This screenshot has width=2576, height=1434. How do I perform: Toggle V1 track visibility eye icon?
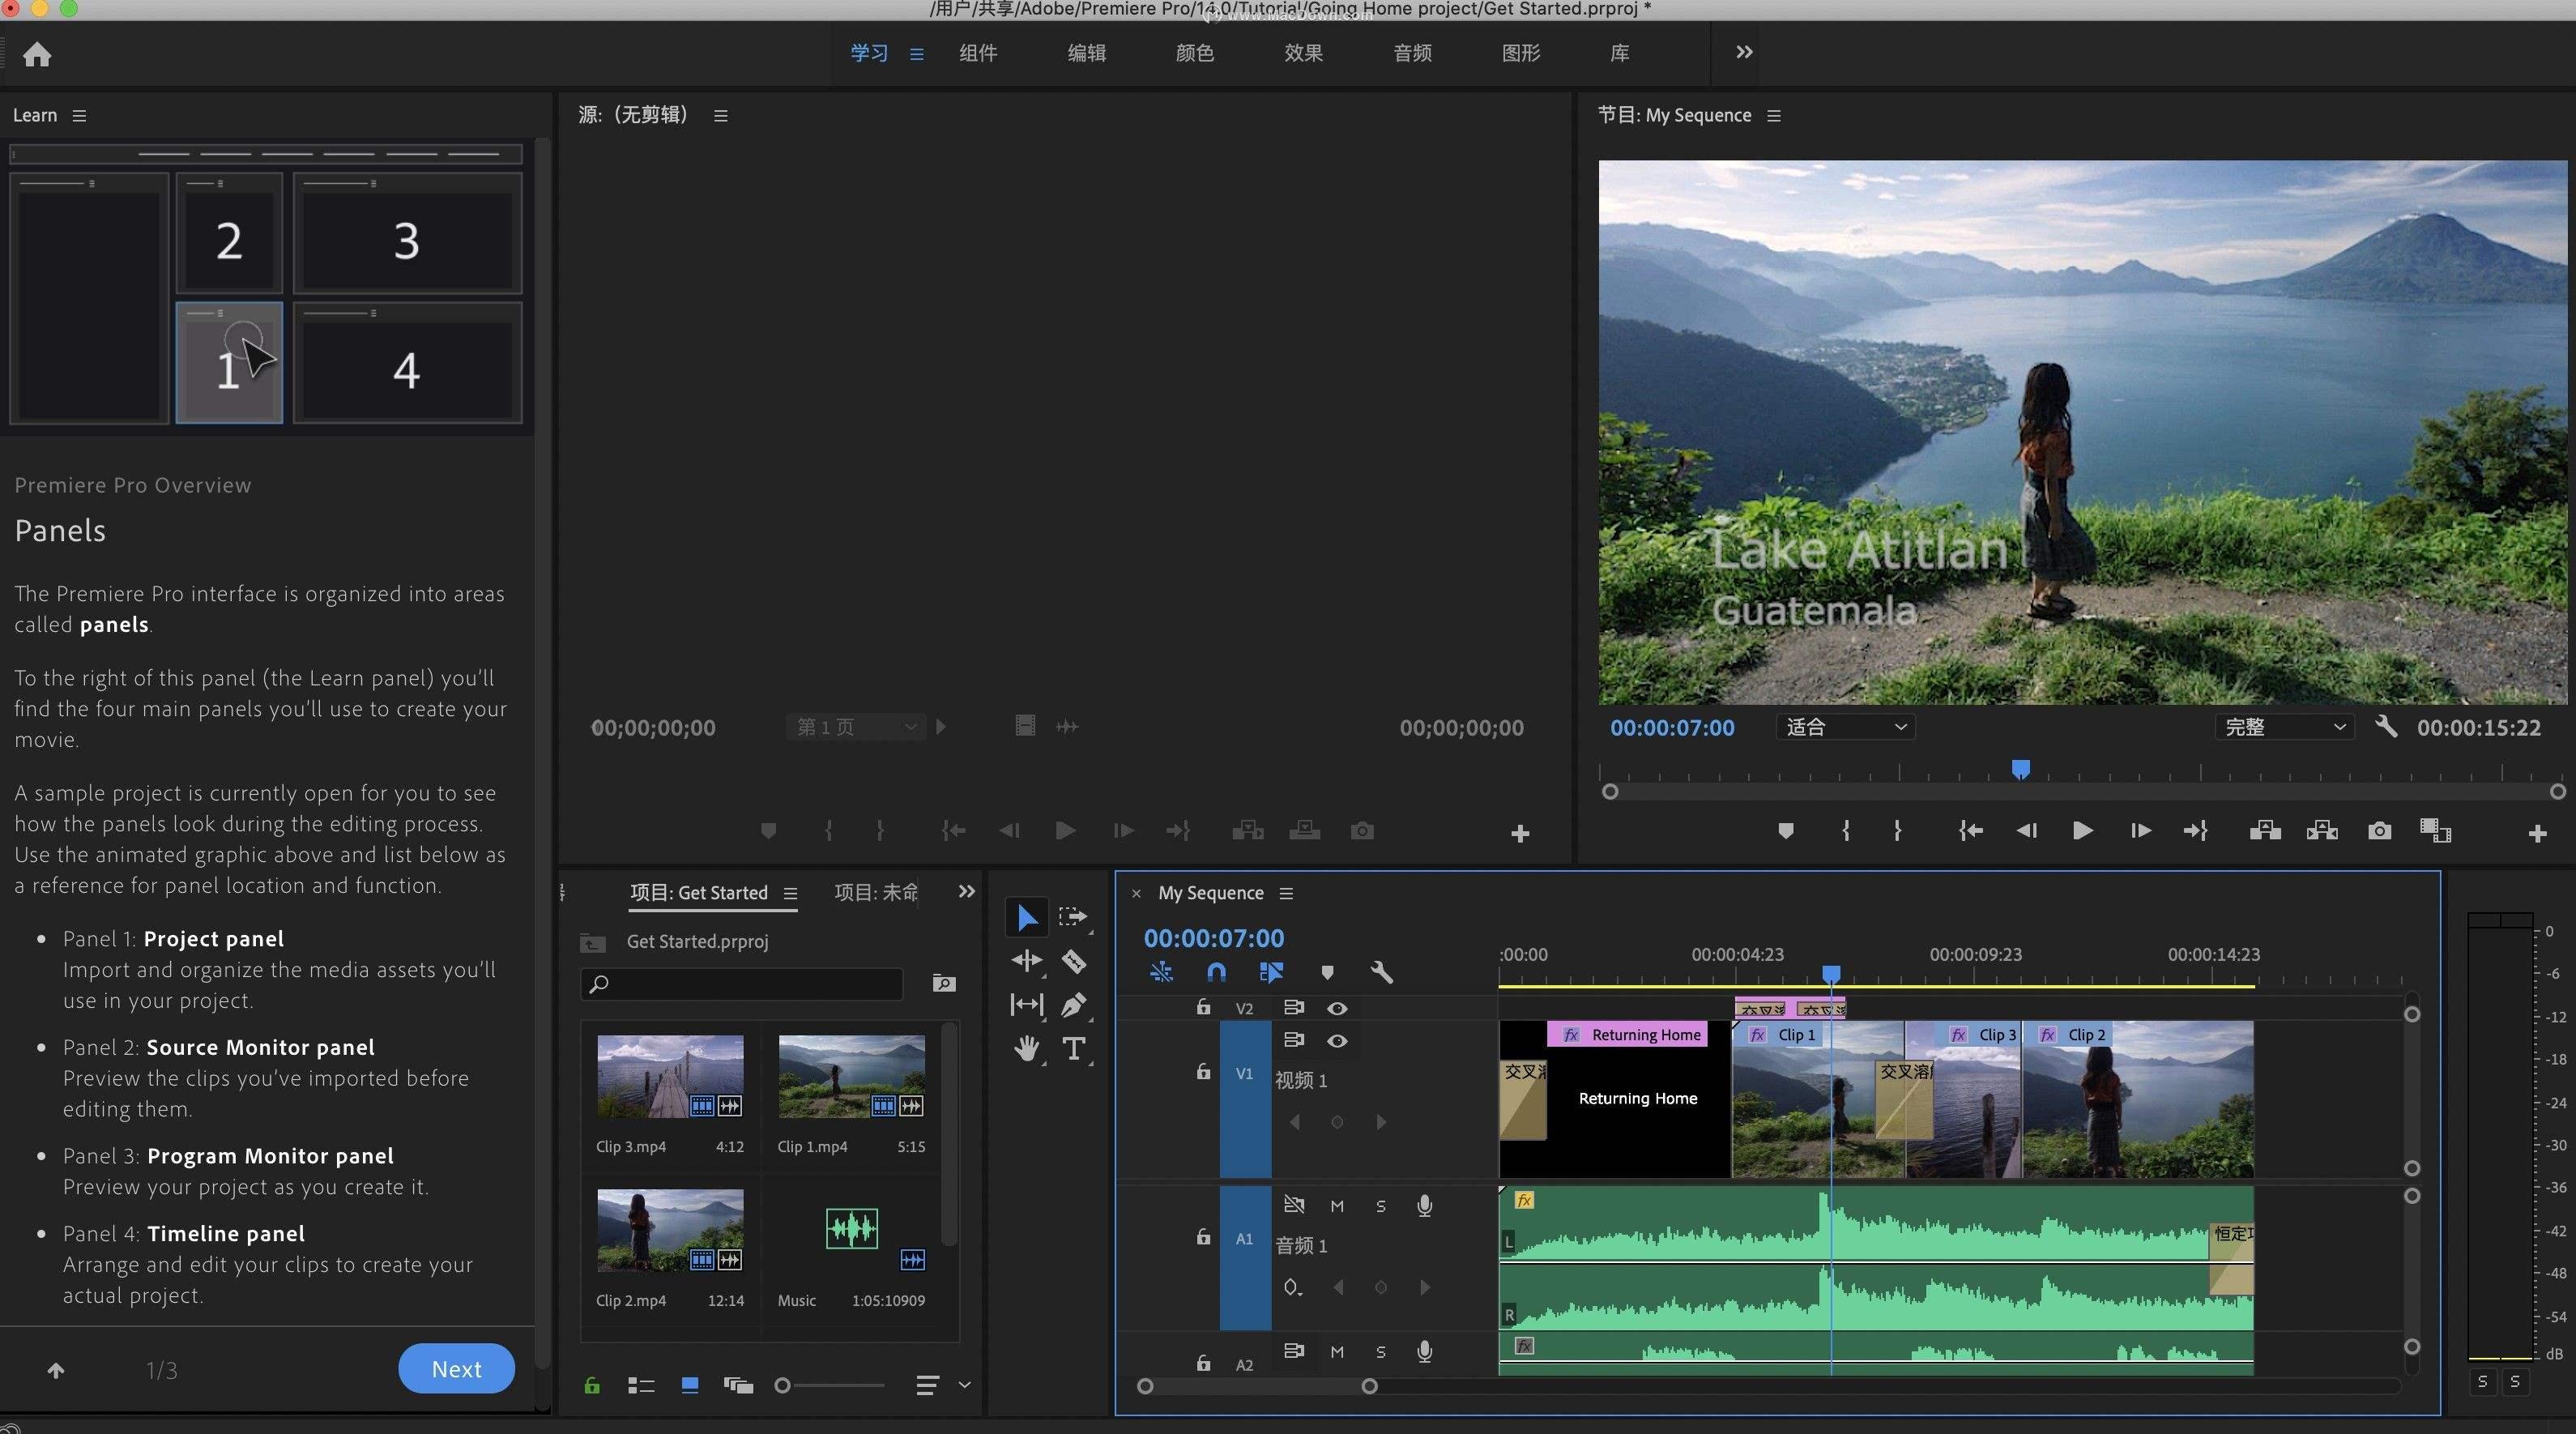click(1340, 1040)
